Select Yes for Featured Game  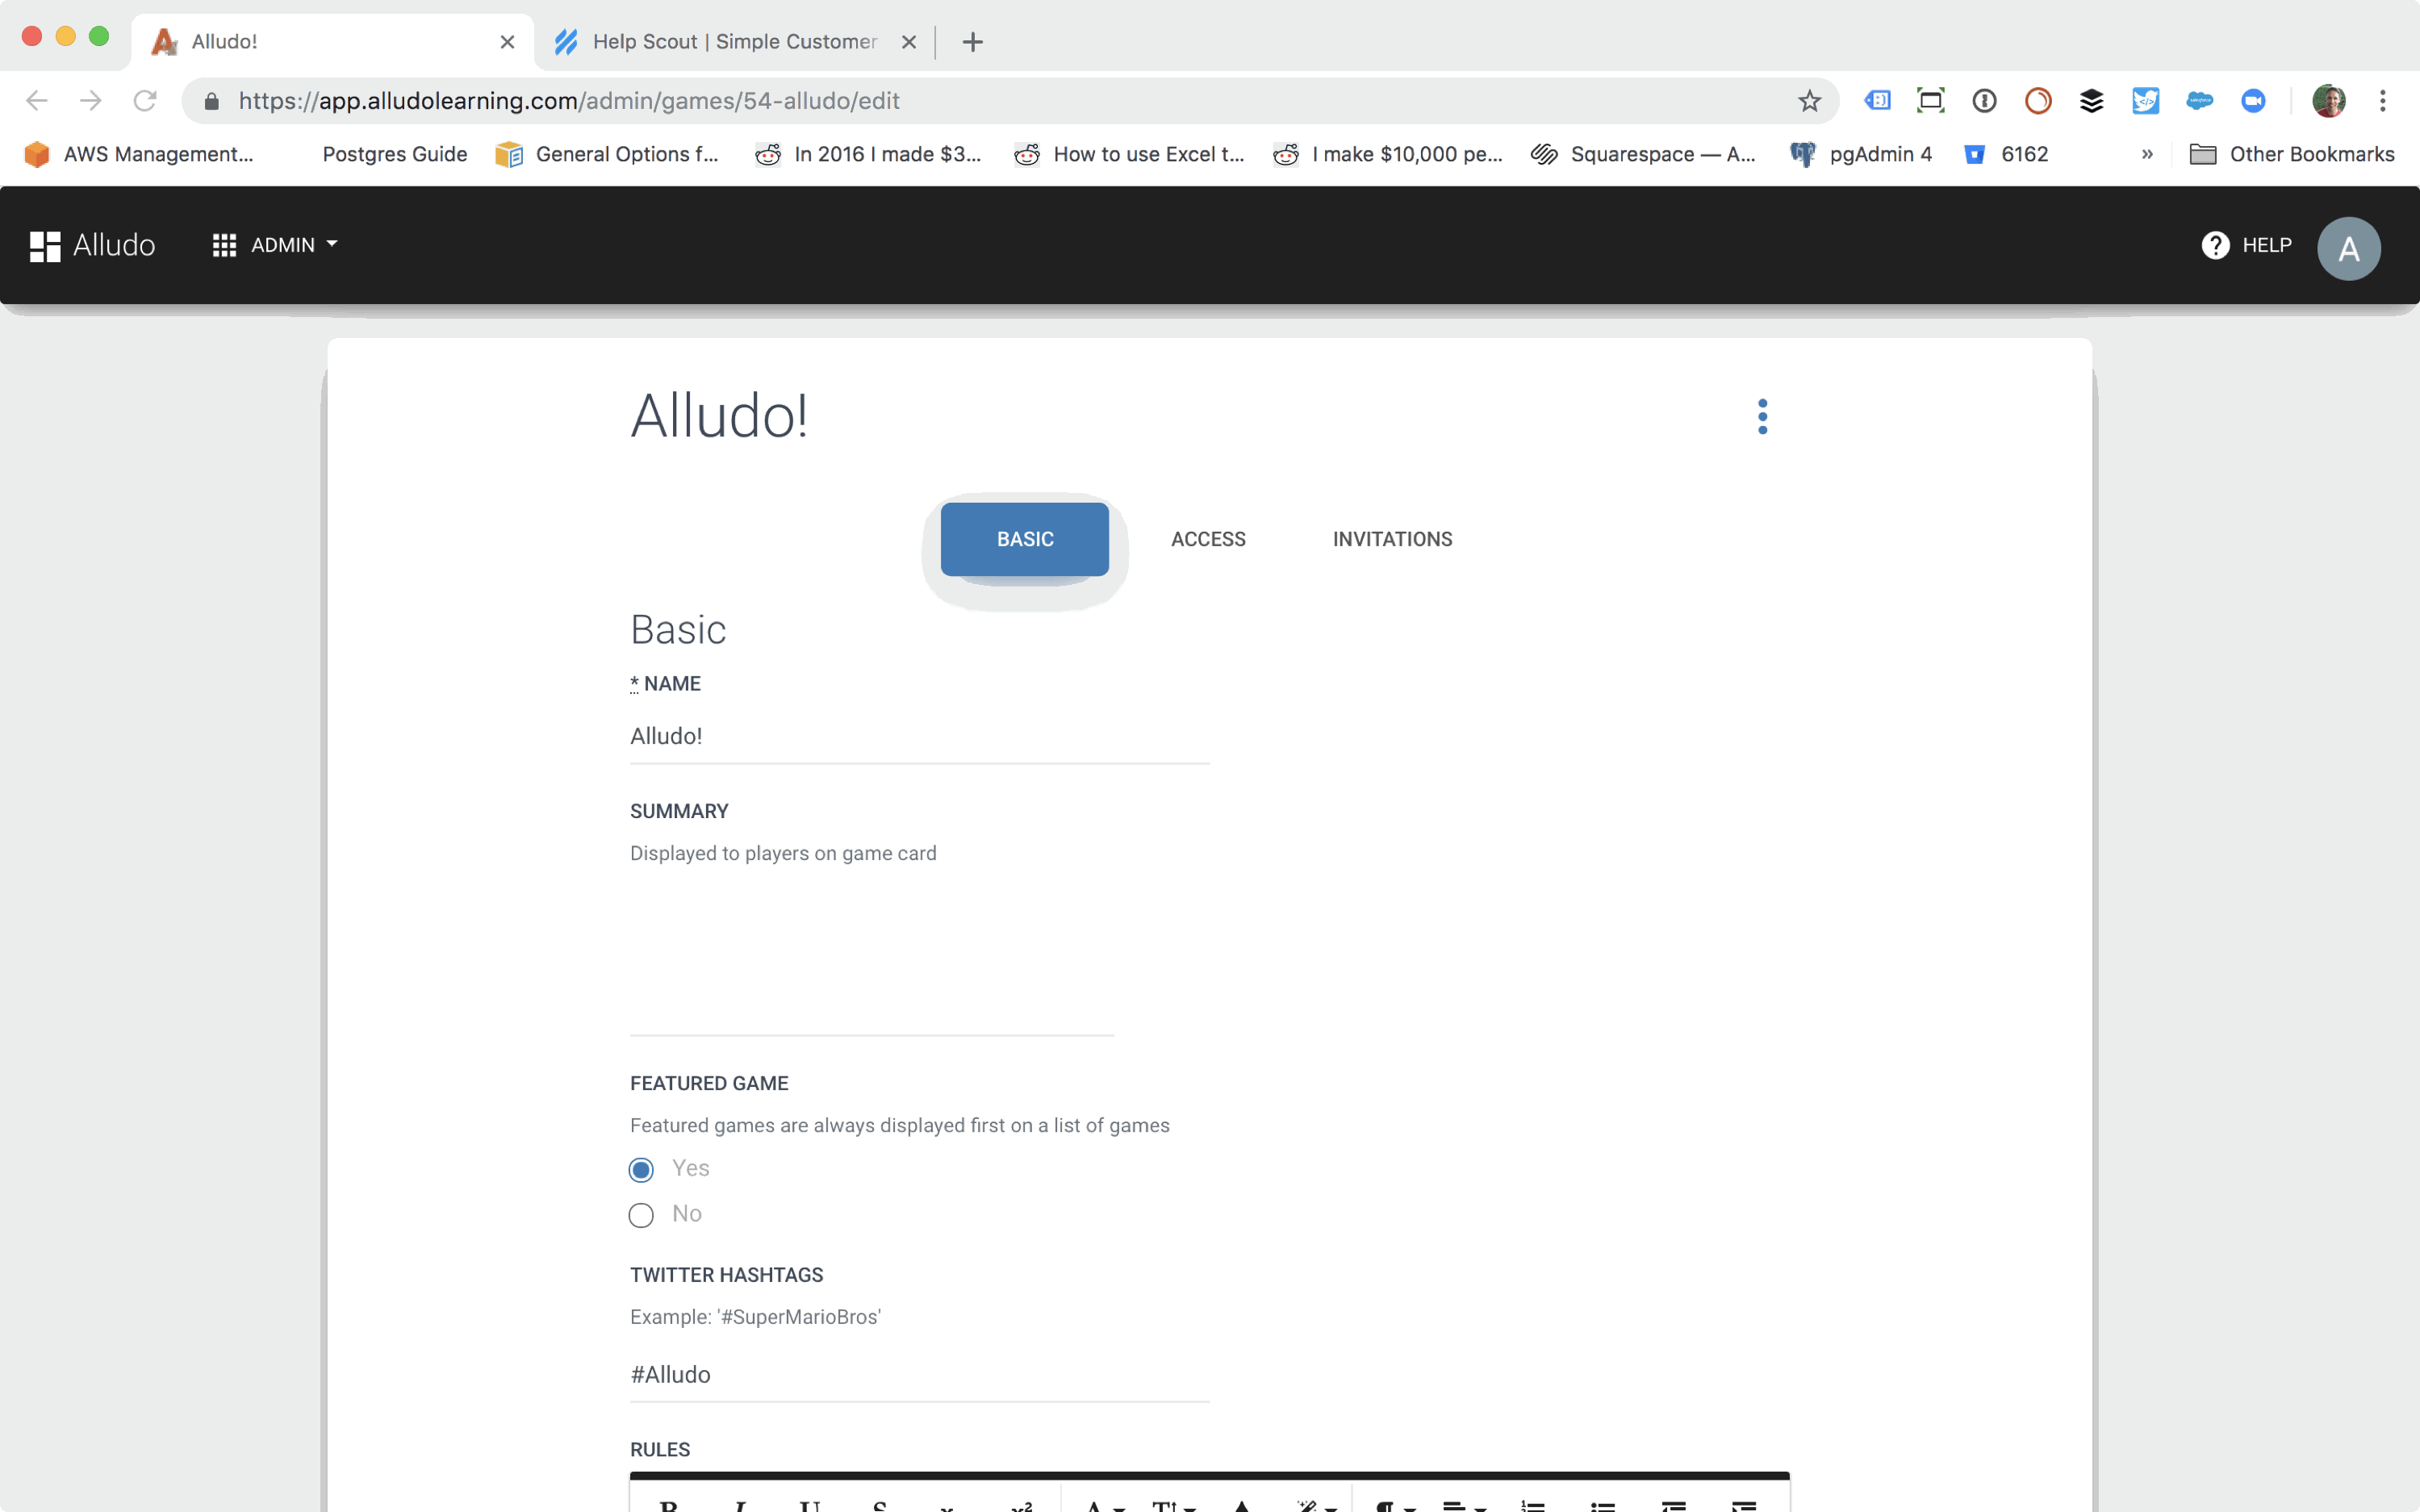pos(641,1168)
